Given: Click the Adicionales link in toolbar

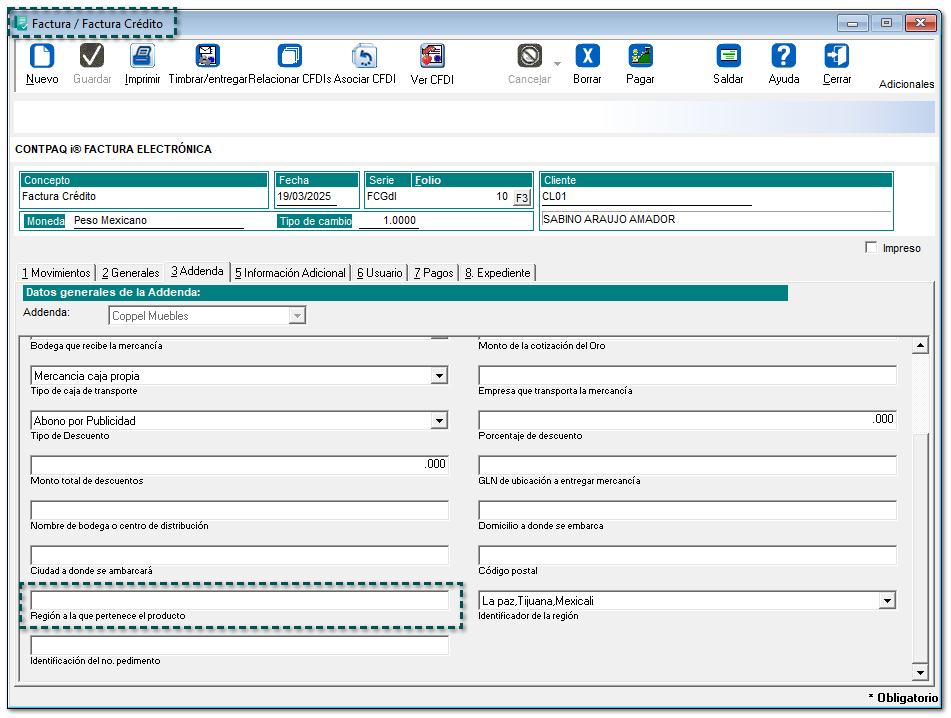Looking at the screenshot, I should click(x=906, y=84).
